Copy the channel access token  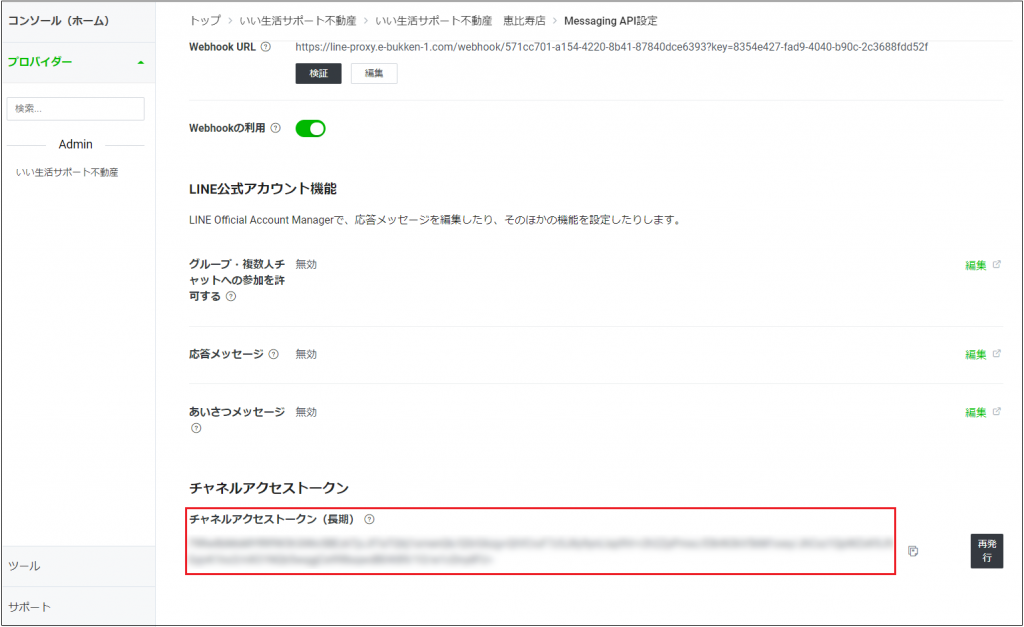913,551
